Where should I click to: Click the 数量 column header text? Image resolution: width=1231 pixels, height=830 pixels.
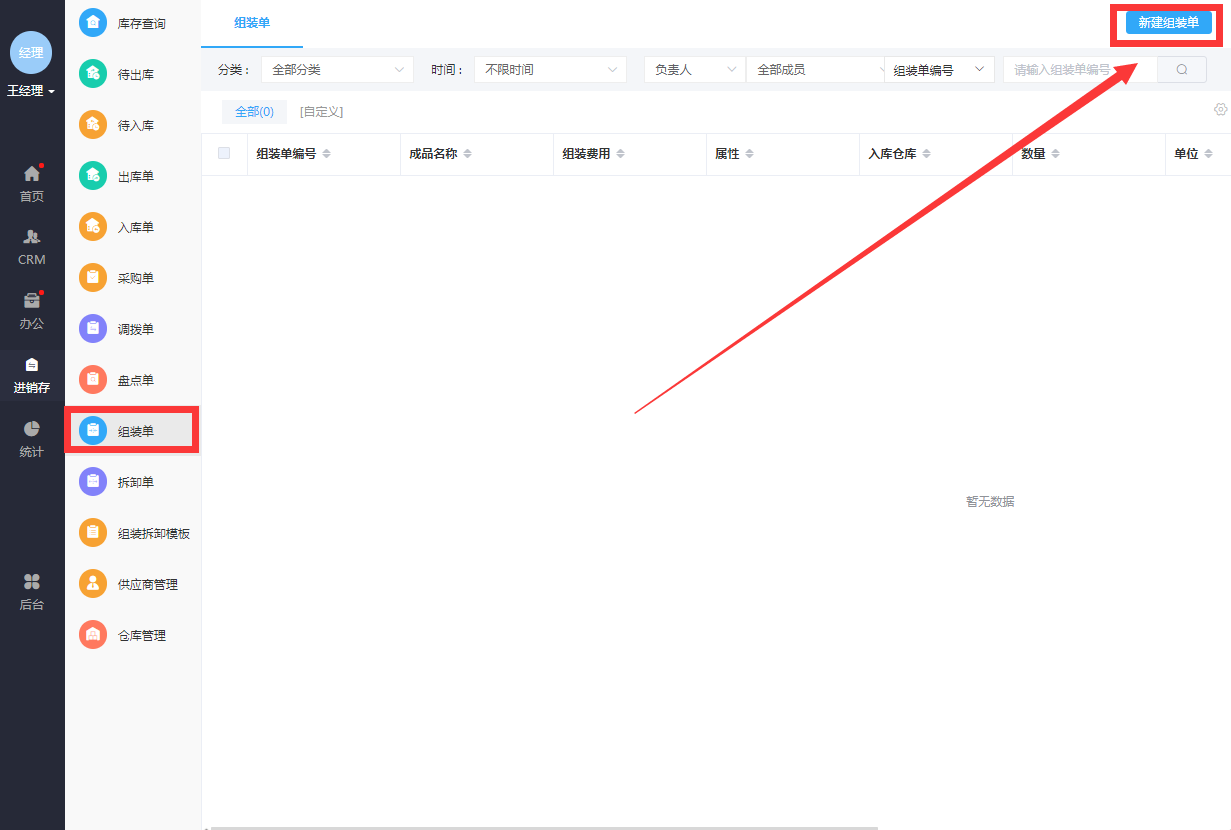coord(1033,154)
